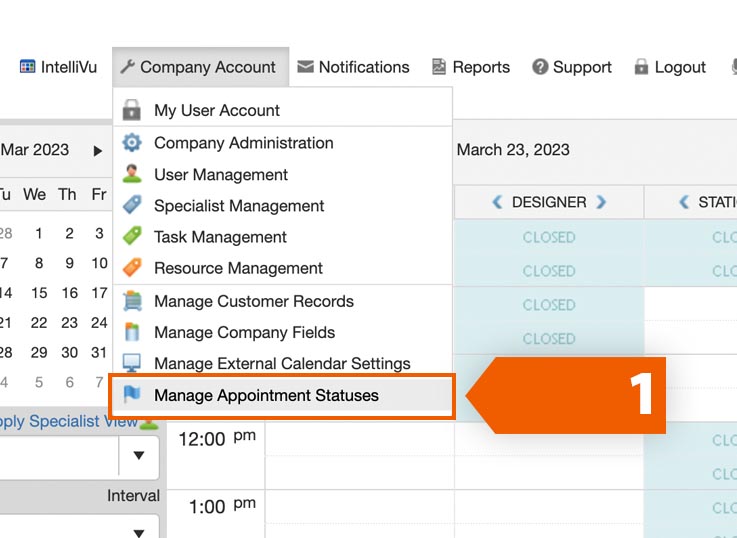Click the orange tag Resource Management icon
Screen dimensions: 737x538
pos(132,267)
